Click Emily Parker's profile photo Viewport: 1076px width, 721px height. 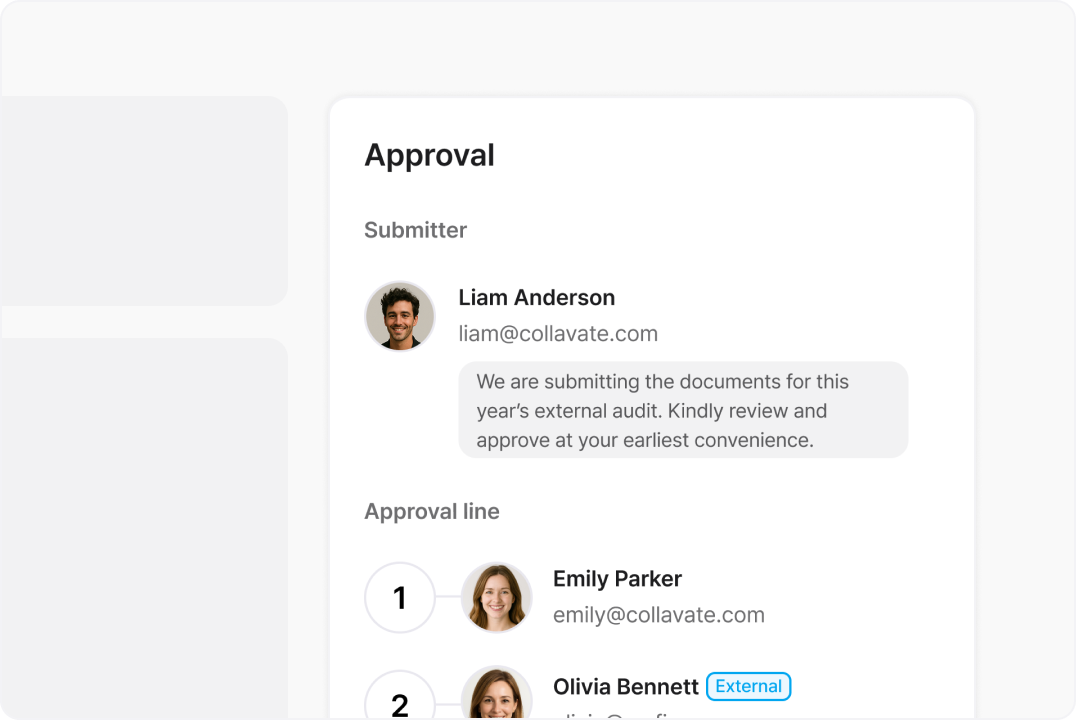point(496,598)
